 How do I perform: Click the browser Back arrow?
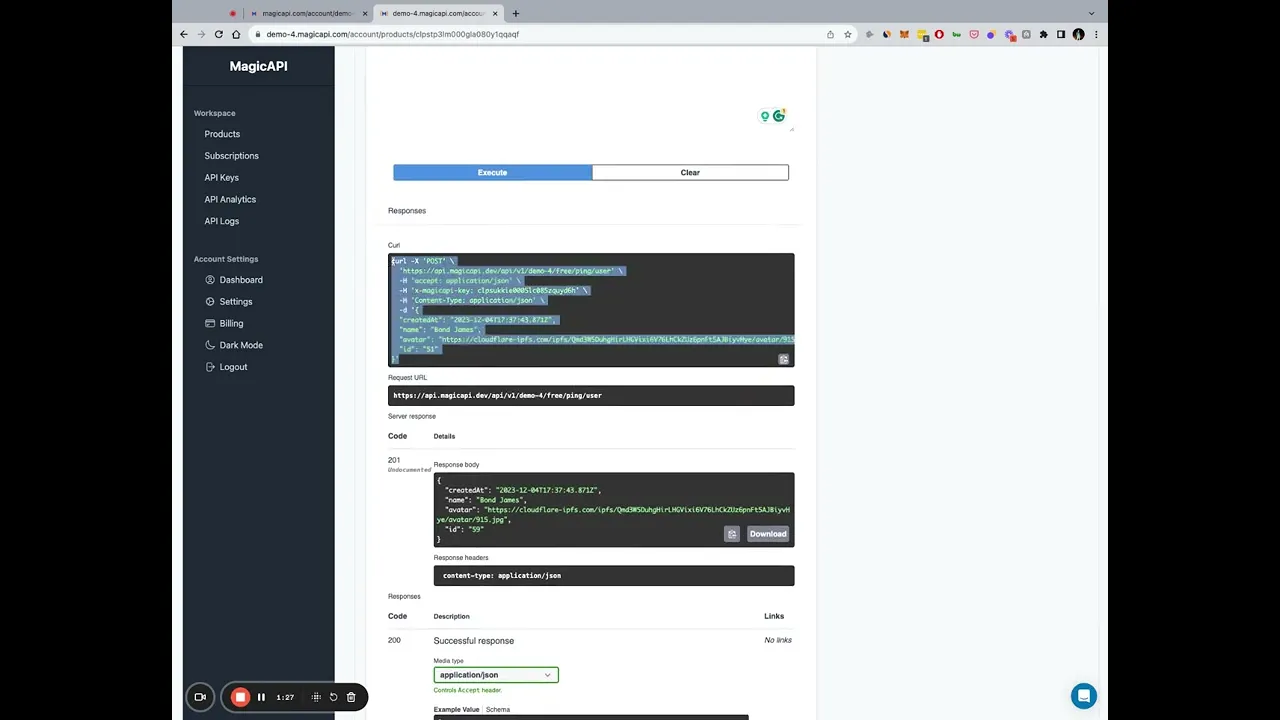tap(184, 34)
